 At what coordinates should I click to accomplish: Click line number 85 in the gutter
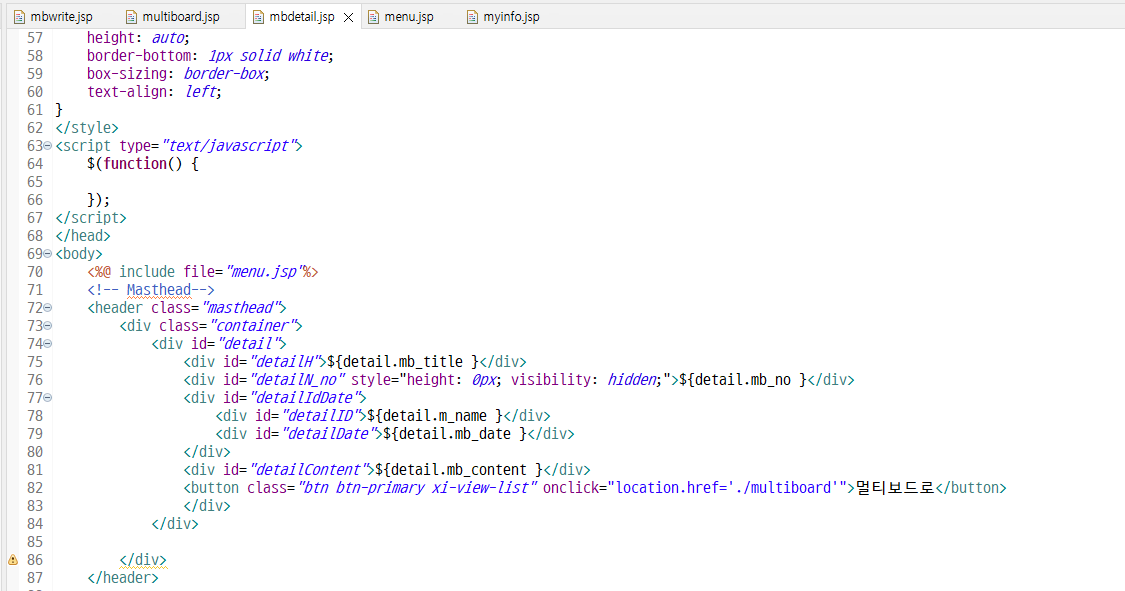35,542
